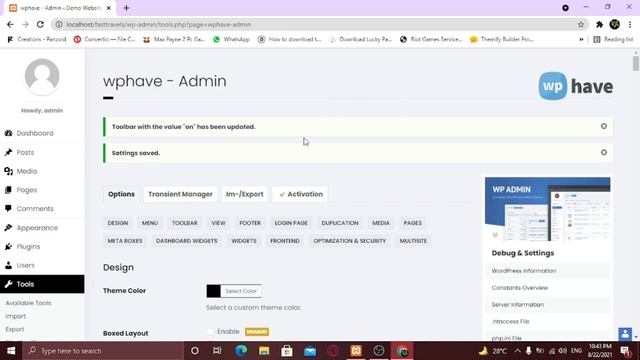
Task: Click the Windows search box
Action: pos(103,351)
